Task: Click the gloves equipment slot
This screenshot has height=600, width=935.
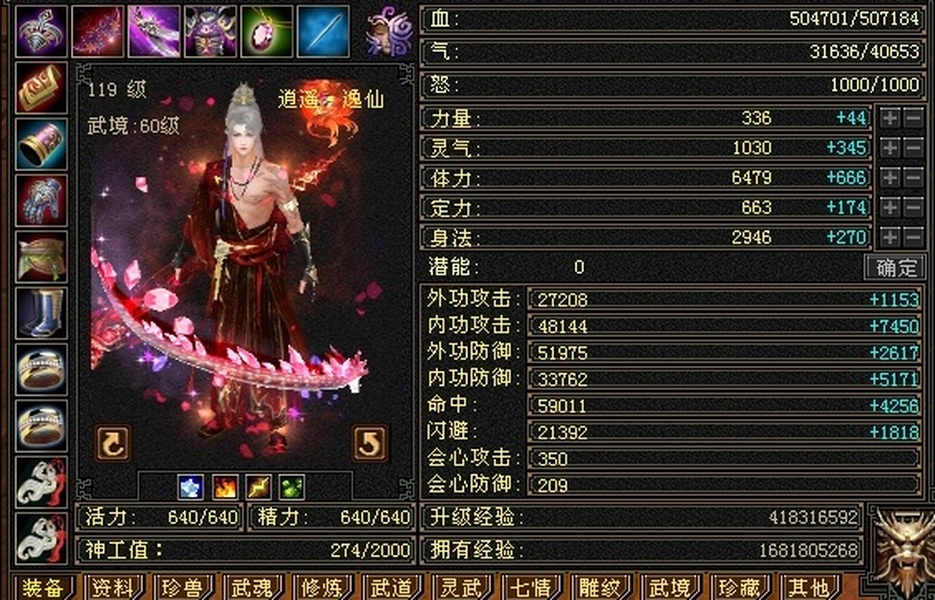Action: point(41,200)
